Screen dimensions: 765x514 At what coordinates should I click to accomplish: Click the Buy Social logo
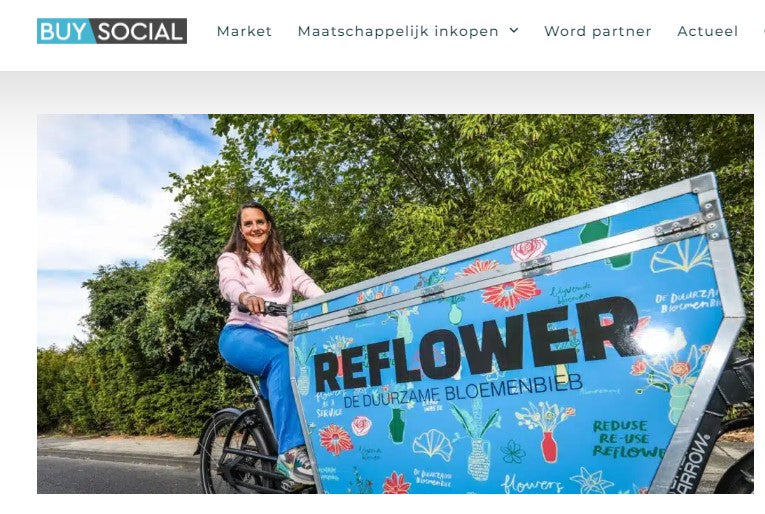(x=112, y=31)
